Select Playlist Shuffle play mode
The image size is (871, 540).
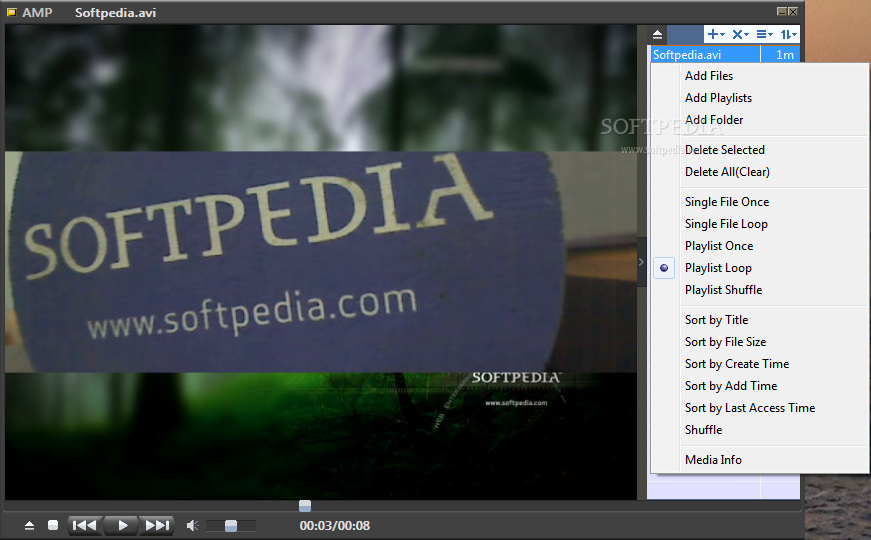coord(723,290)
